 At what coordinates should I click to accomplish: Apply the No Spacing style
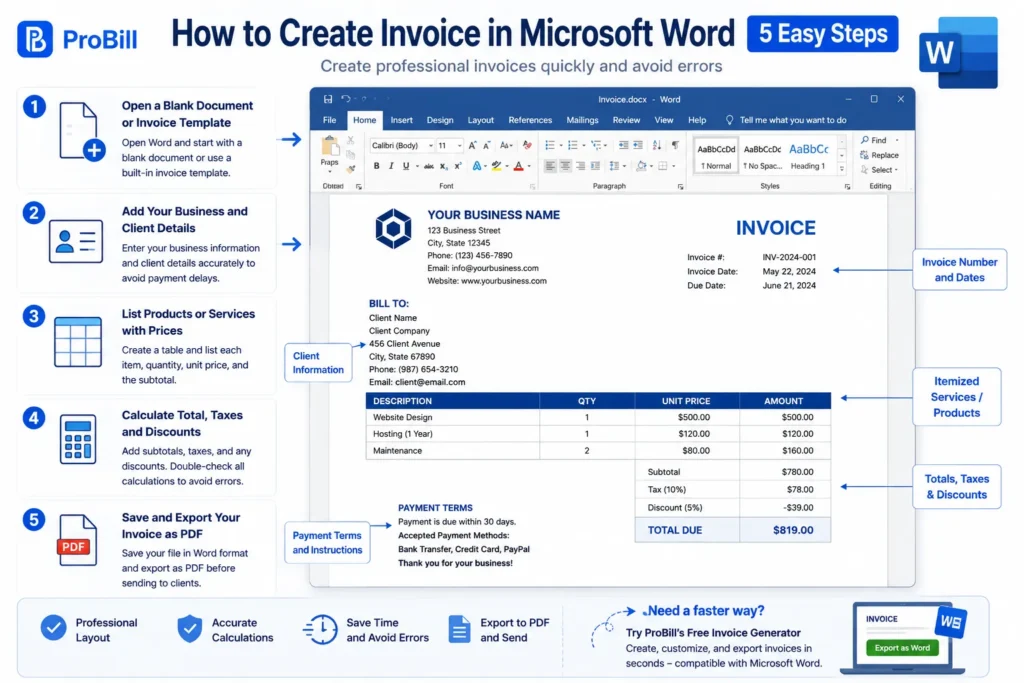(x=762, y=156)
